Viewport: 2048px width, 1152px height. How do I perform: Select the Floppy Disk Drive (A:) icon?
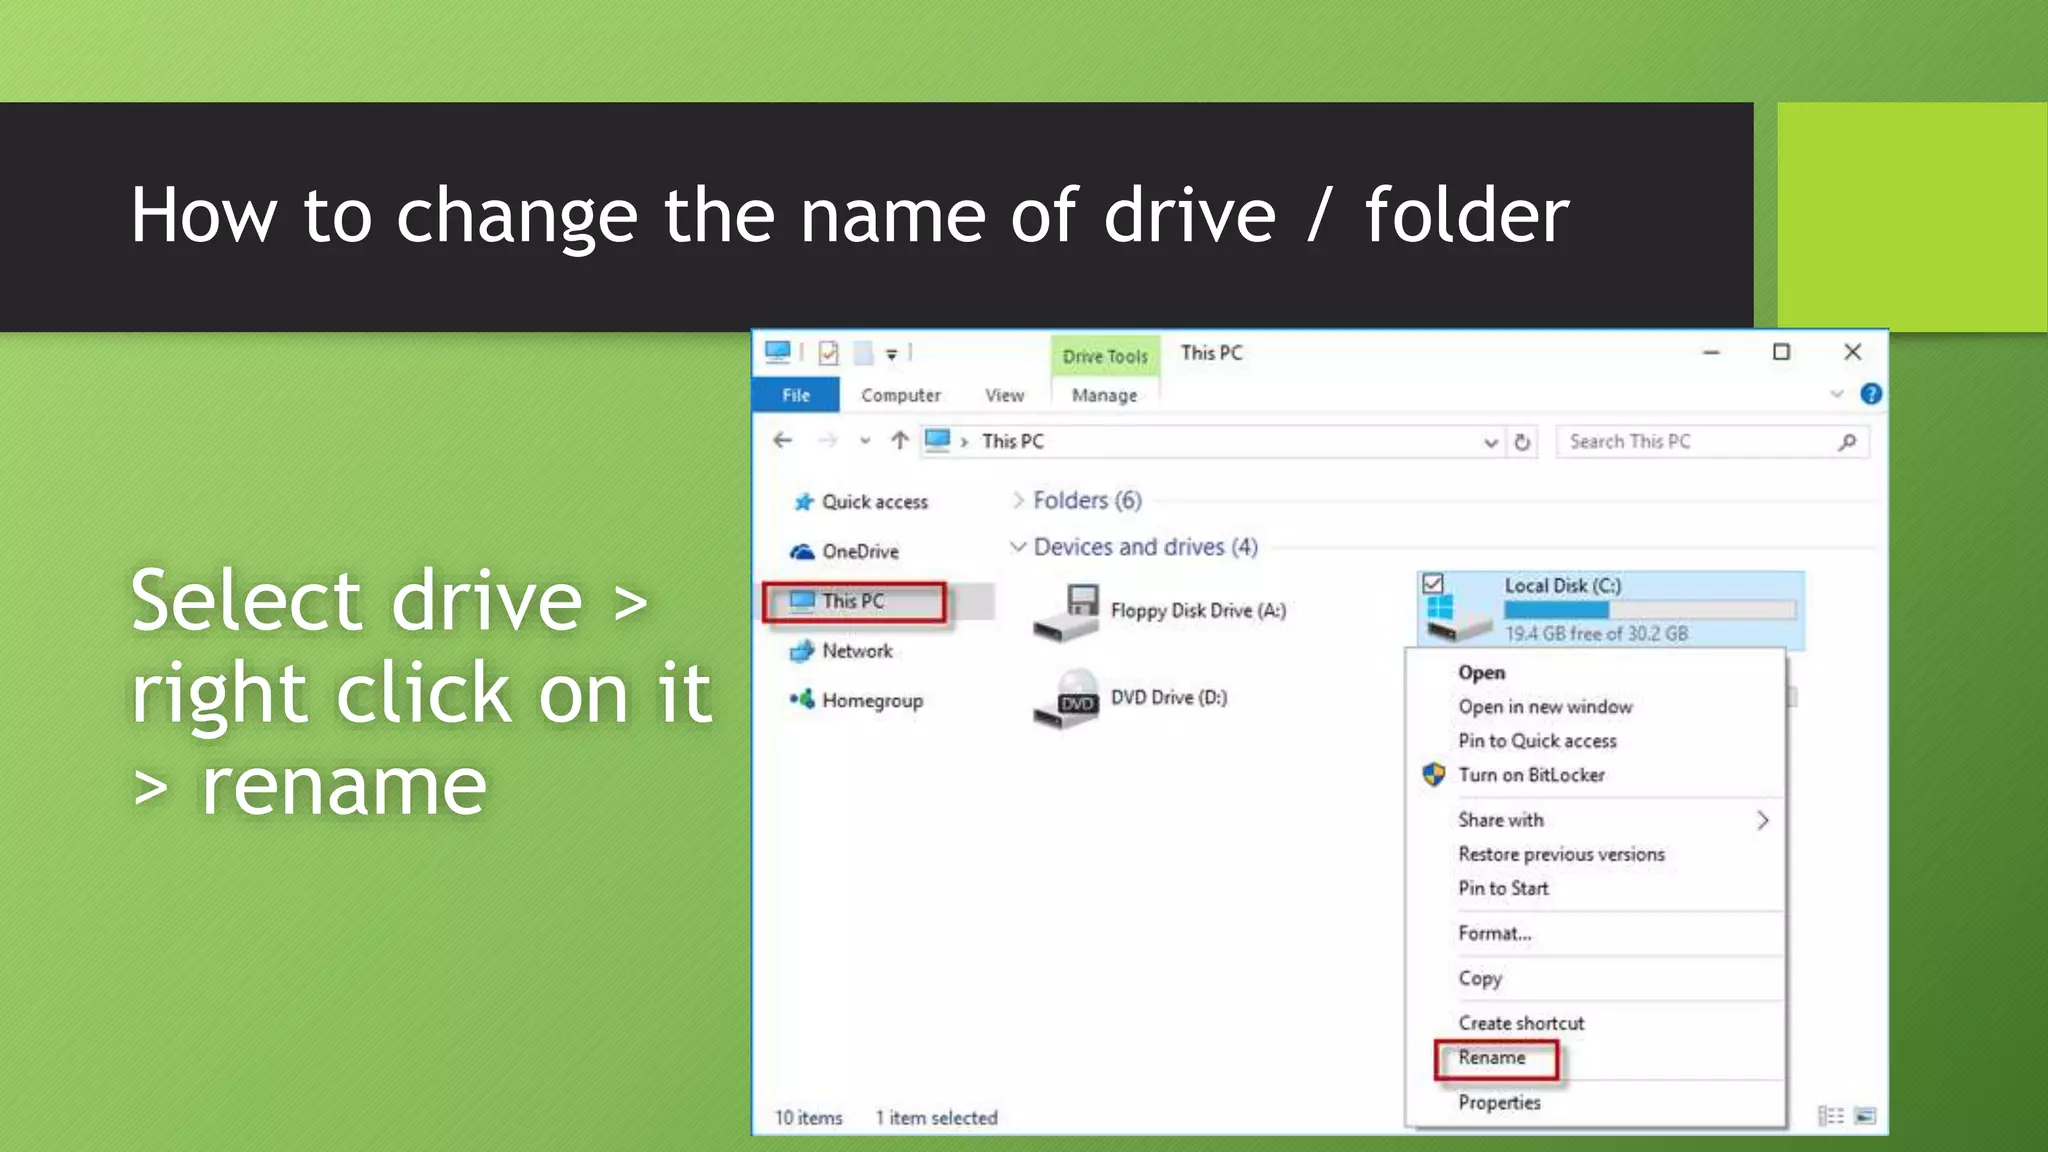click(x=1067, y=613)
